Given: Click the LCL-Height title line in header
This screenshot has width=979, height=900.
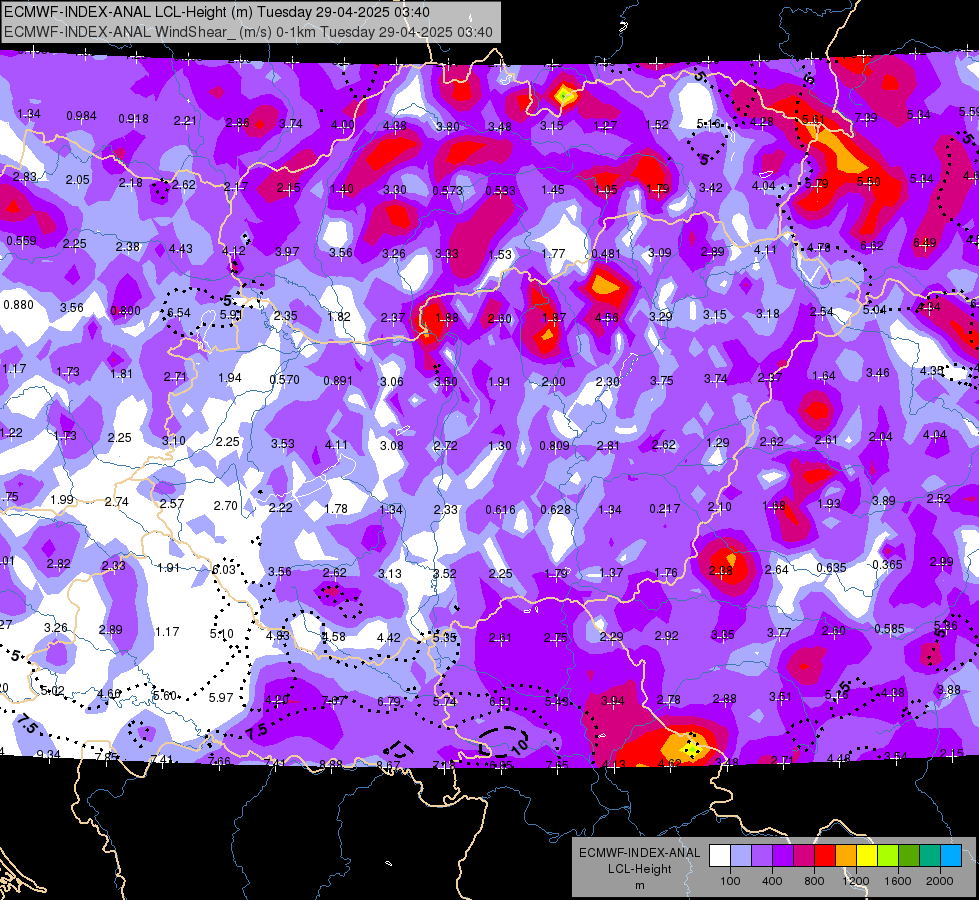Looking at the screenshot, I should point(217,12).
